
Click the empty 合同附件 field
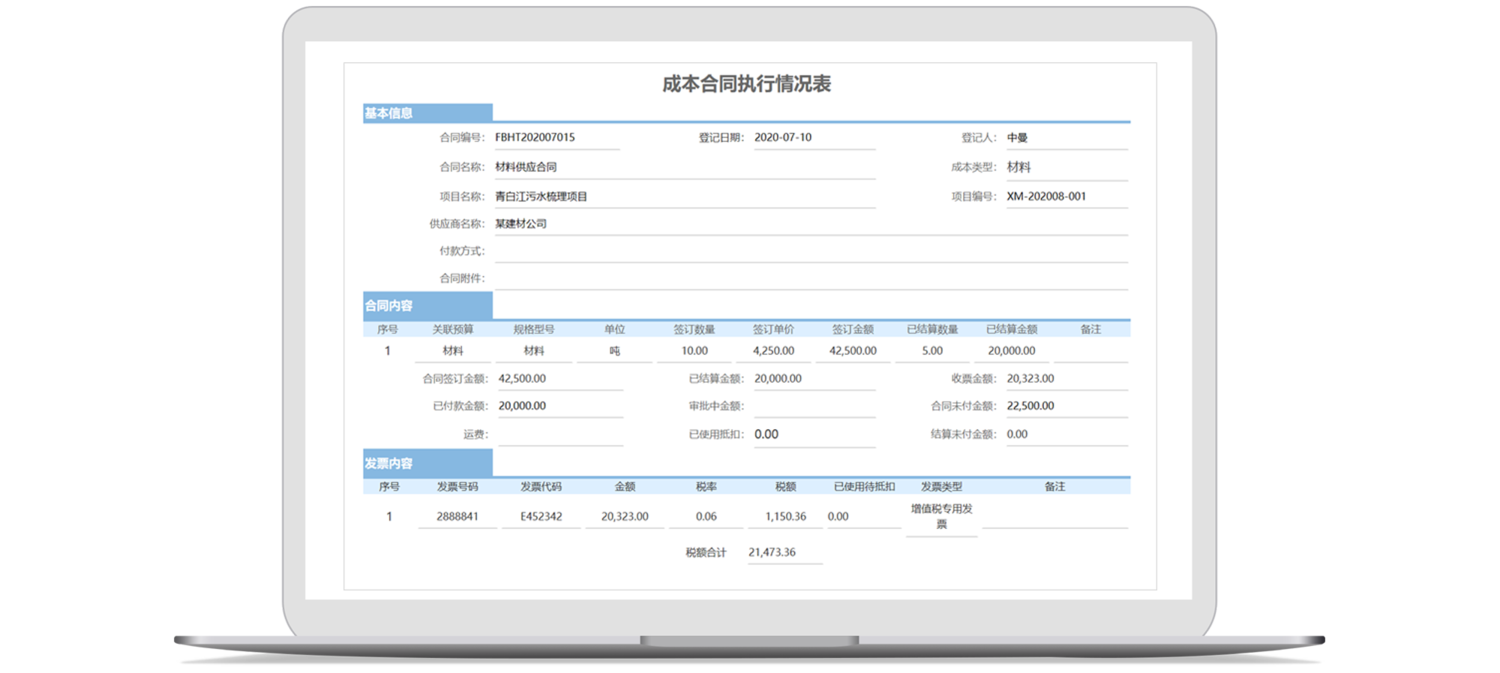(x=810, y=278)
